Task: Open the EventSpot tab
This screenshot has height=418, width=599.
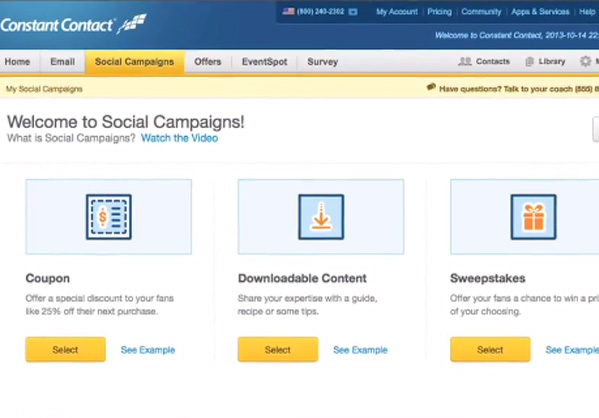Action: point(264,62)
